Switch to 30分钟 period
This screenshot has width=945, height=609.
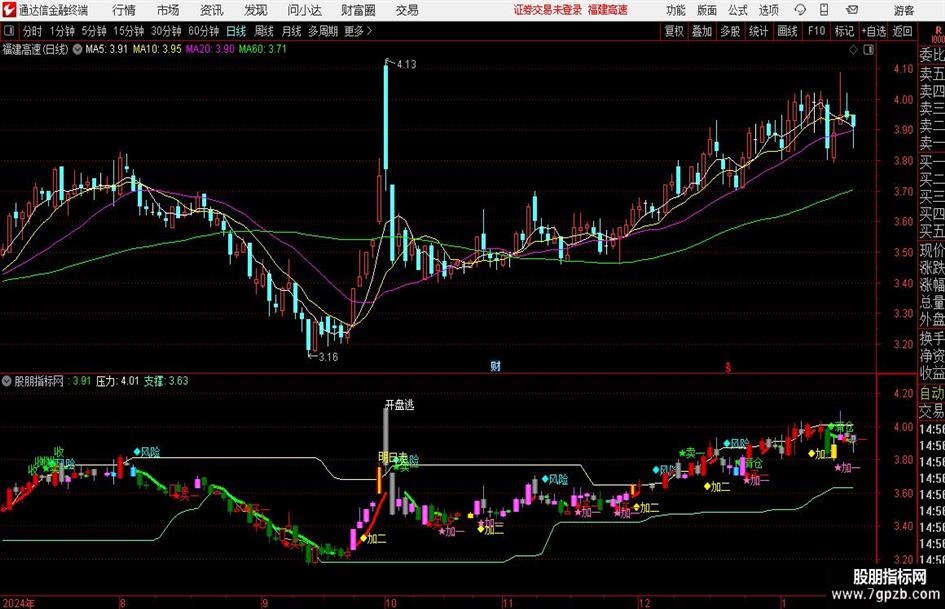pyautogui.click(x=166, y=31)
